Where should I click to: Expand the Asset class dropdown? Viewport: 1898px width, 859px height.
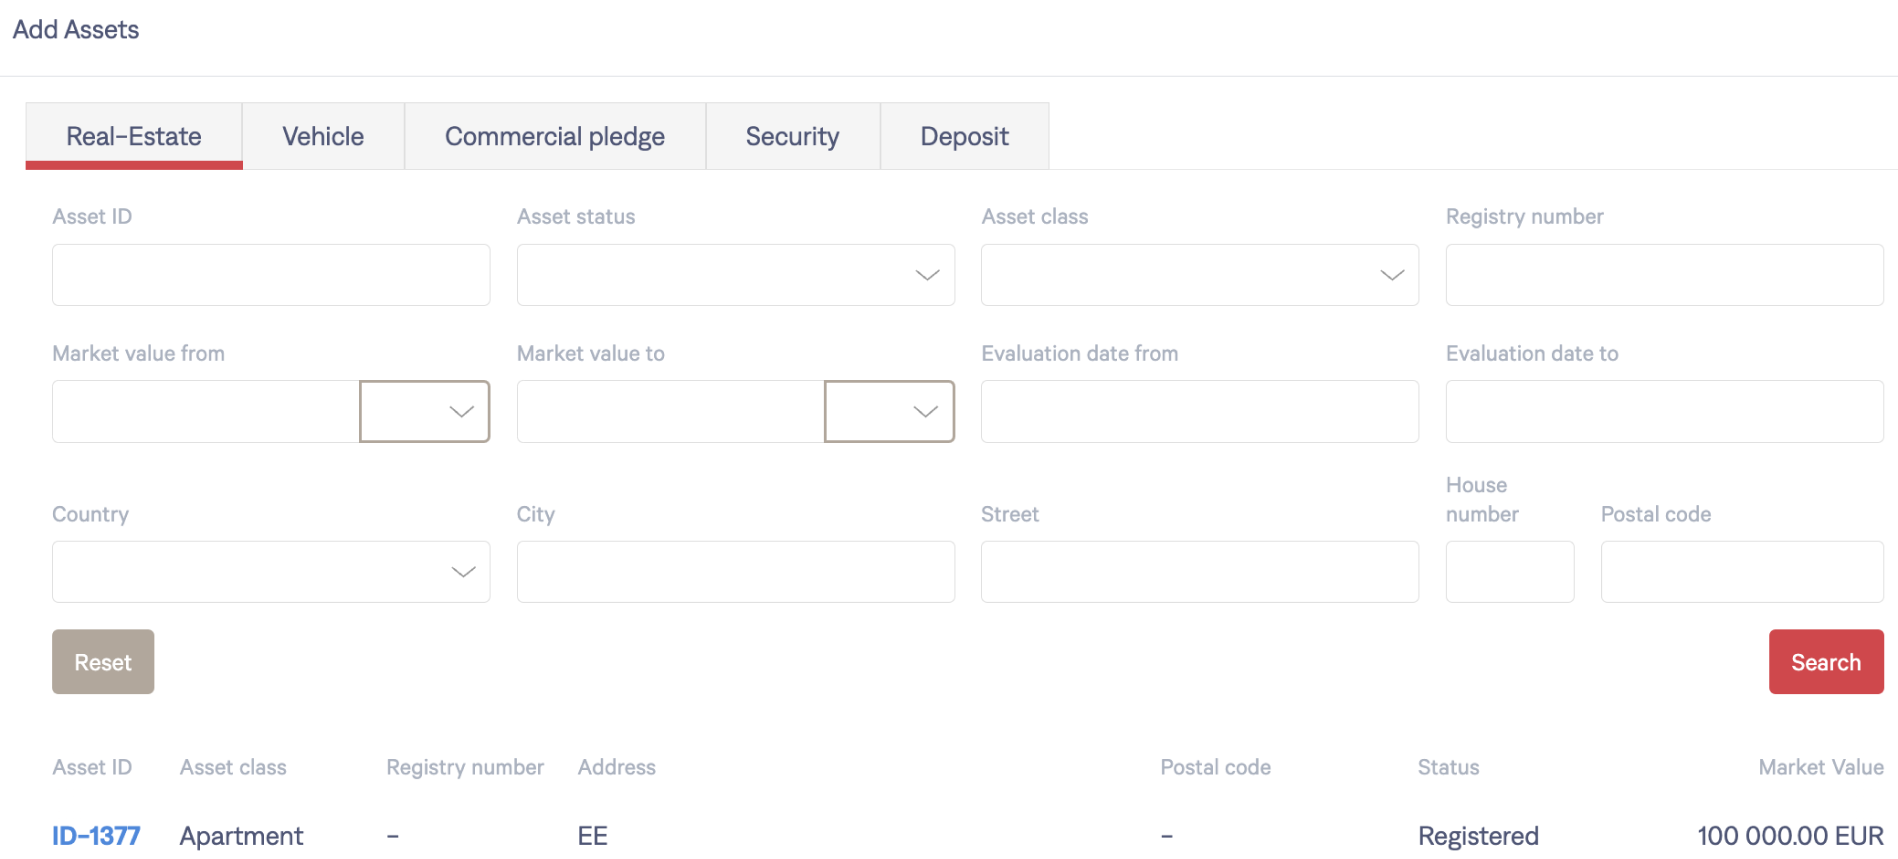pyautogui.click(x=1199, y=275)
